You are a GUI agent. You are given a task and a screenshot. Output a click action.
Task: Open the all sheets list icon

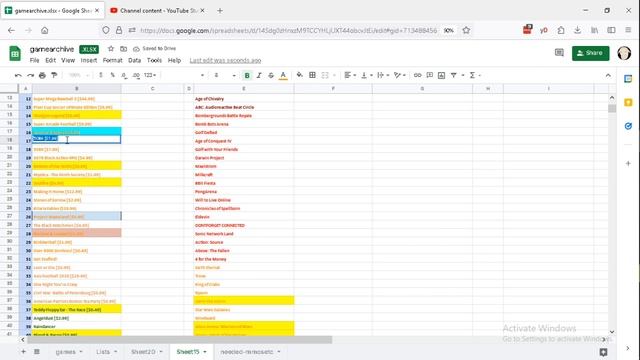tap(37, 351)
